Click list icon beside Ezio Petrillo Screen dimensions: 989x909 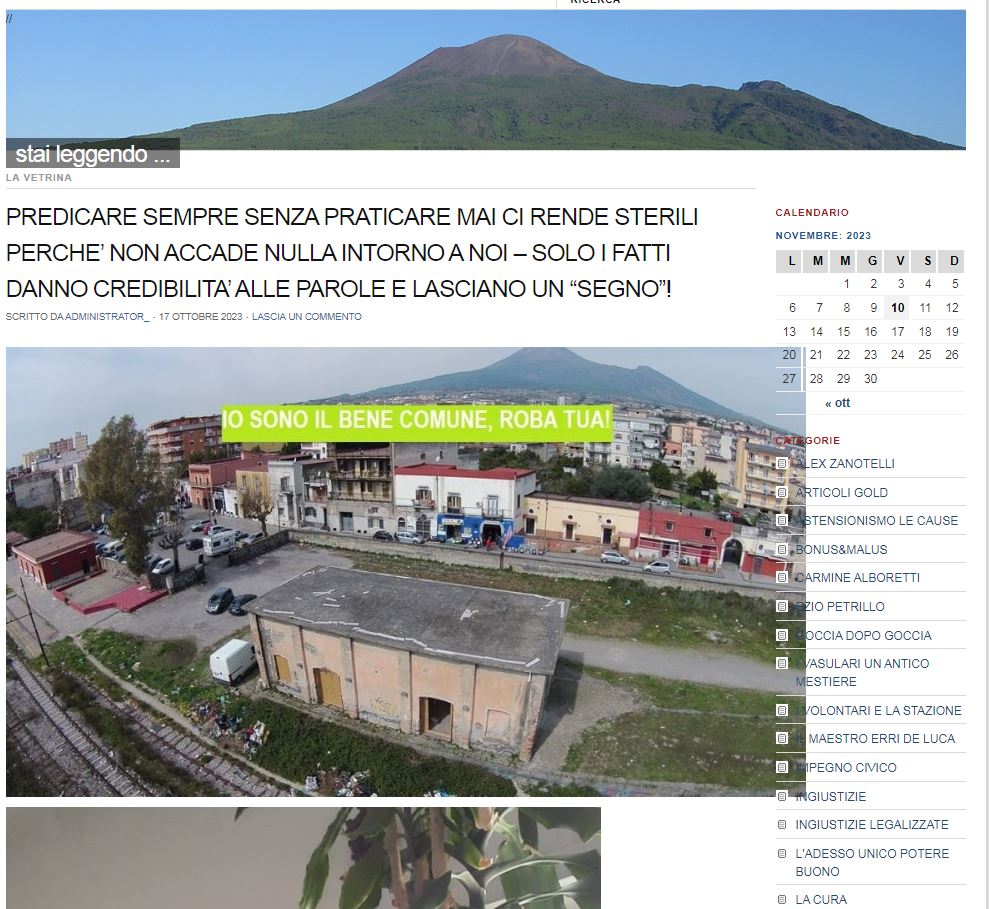pyautogui.click(x=782, y=606)
